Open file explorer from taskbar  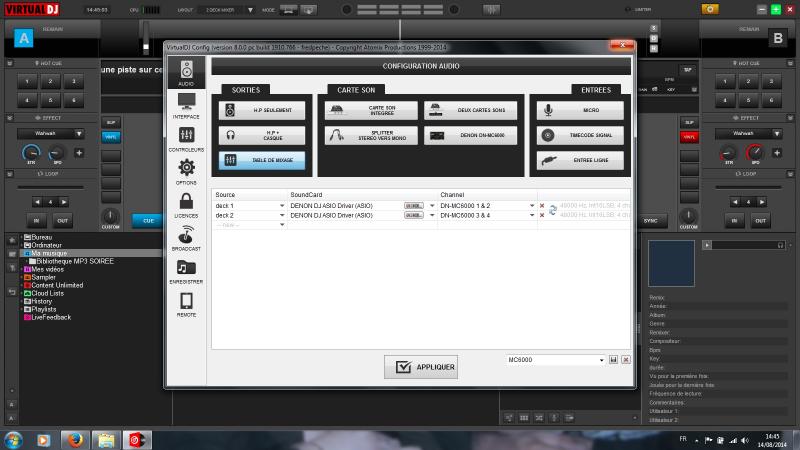[x=106, y=440]
